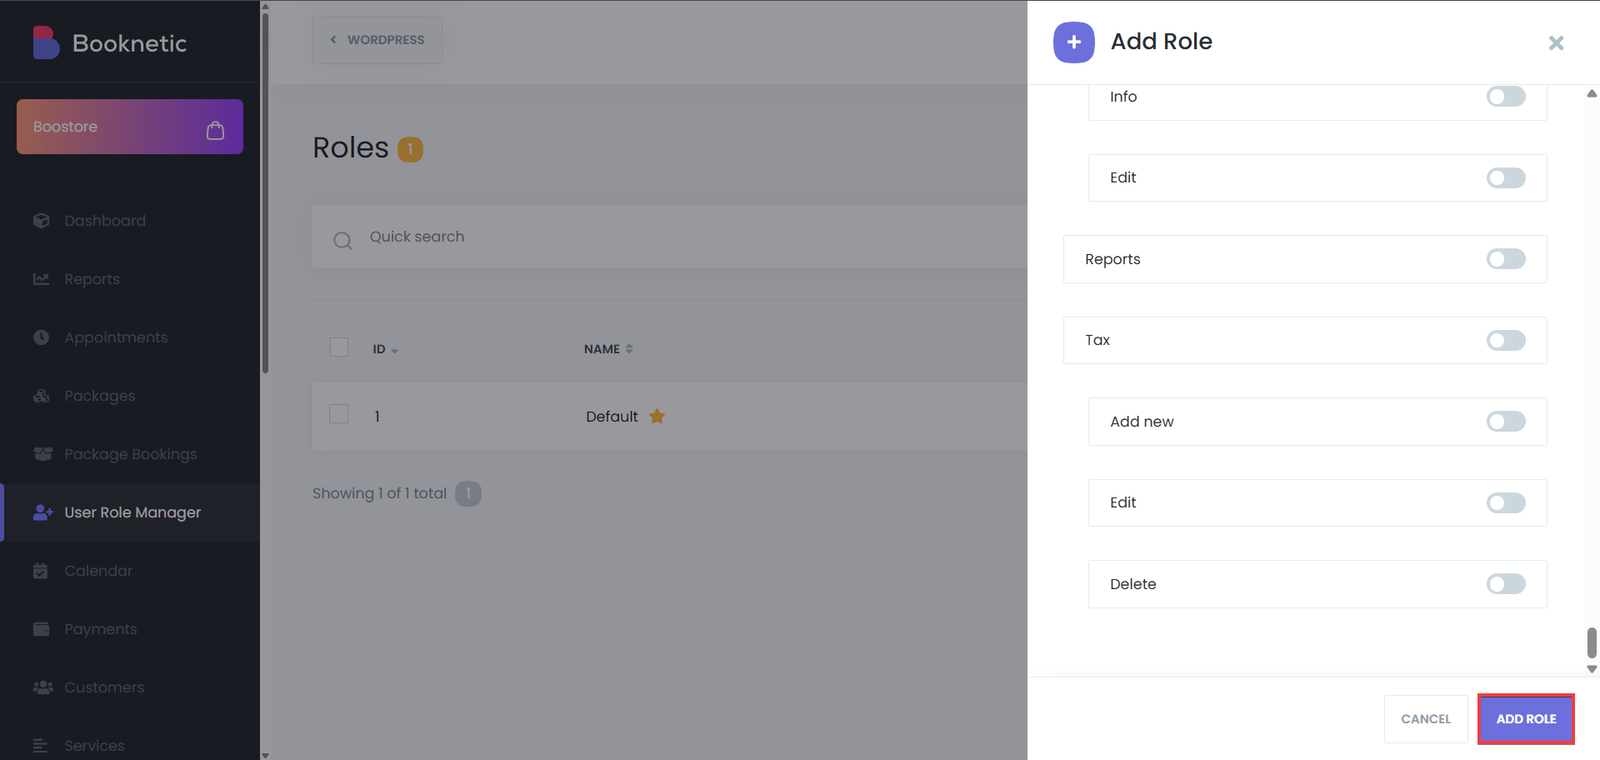
Task: Click the Customers group icon
Action: point(42,688)
